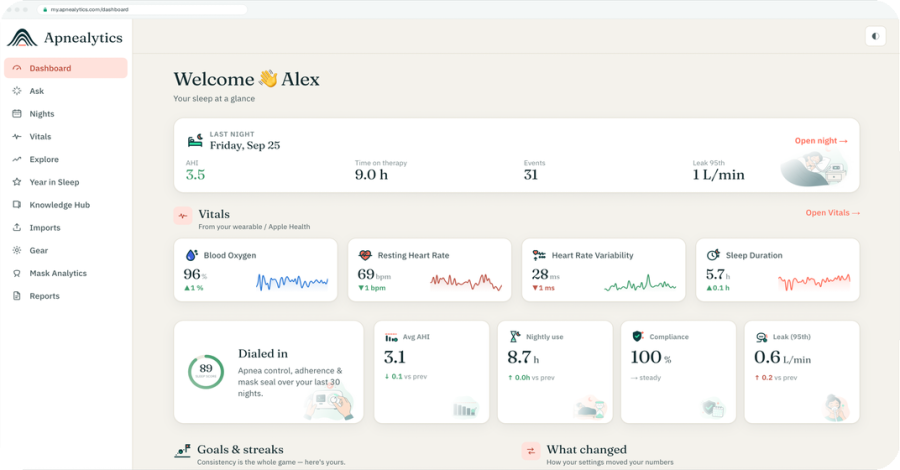Open the blue Blood Oxygen sparkline

tap(292, 282)
